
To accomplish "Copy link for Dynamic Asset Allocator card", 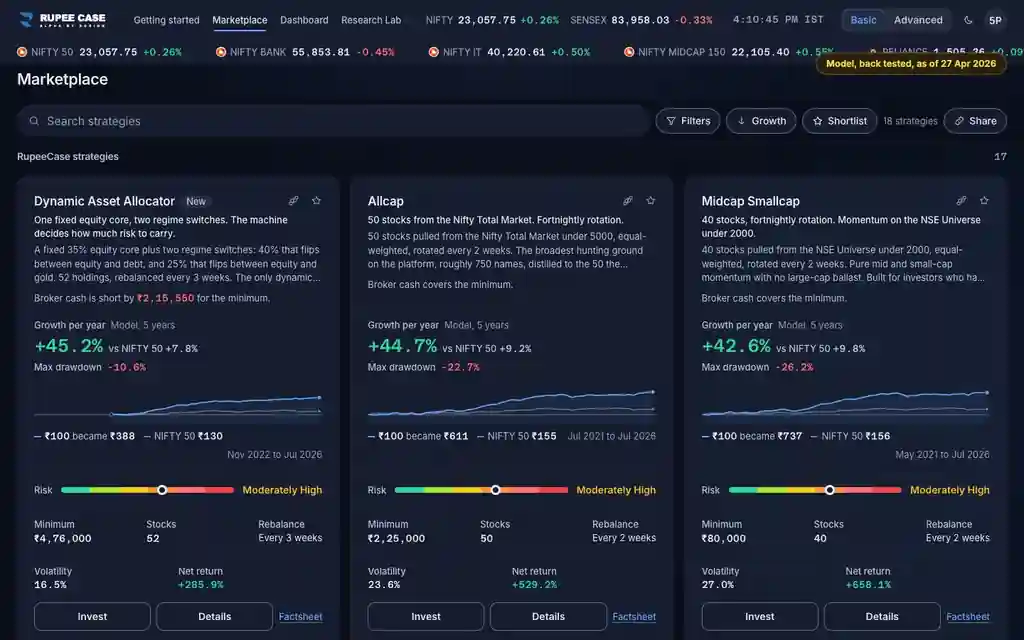I will (x=294, y=200).
